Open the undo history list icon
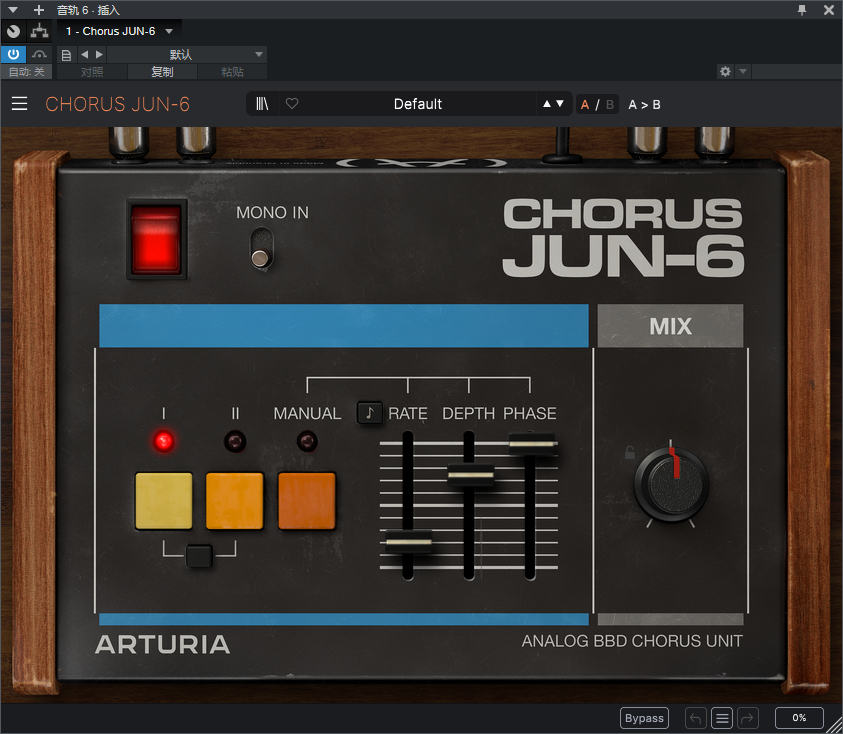This screenshot has width=843, height=734. click(722, 718)
